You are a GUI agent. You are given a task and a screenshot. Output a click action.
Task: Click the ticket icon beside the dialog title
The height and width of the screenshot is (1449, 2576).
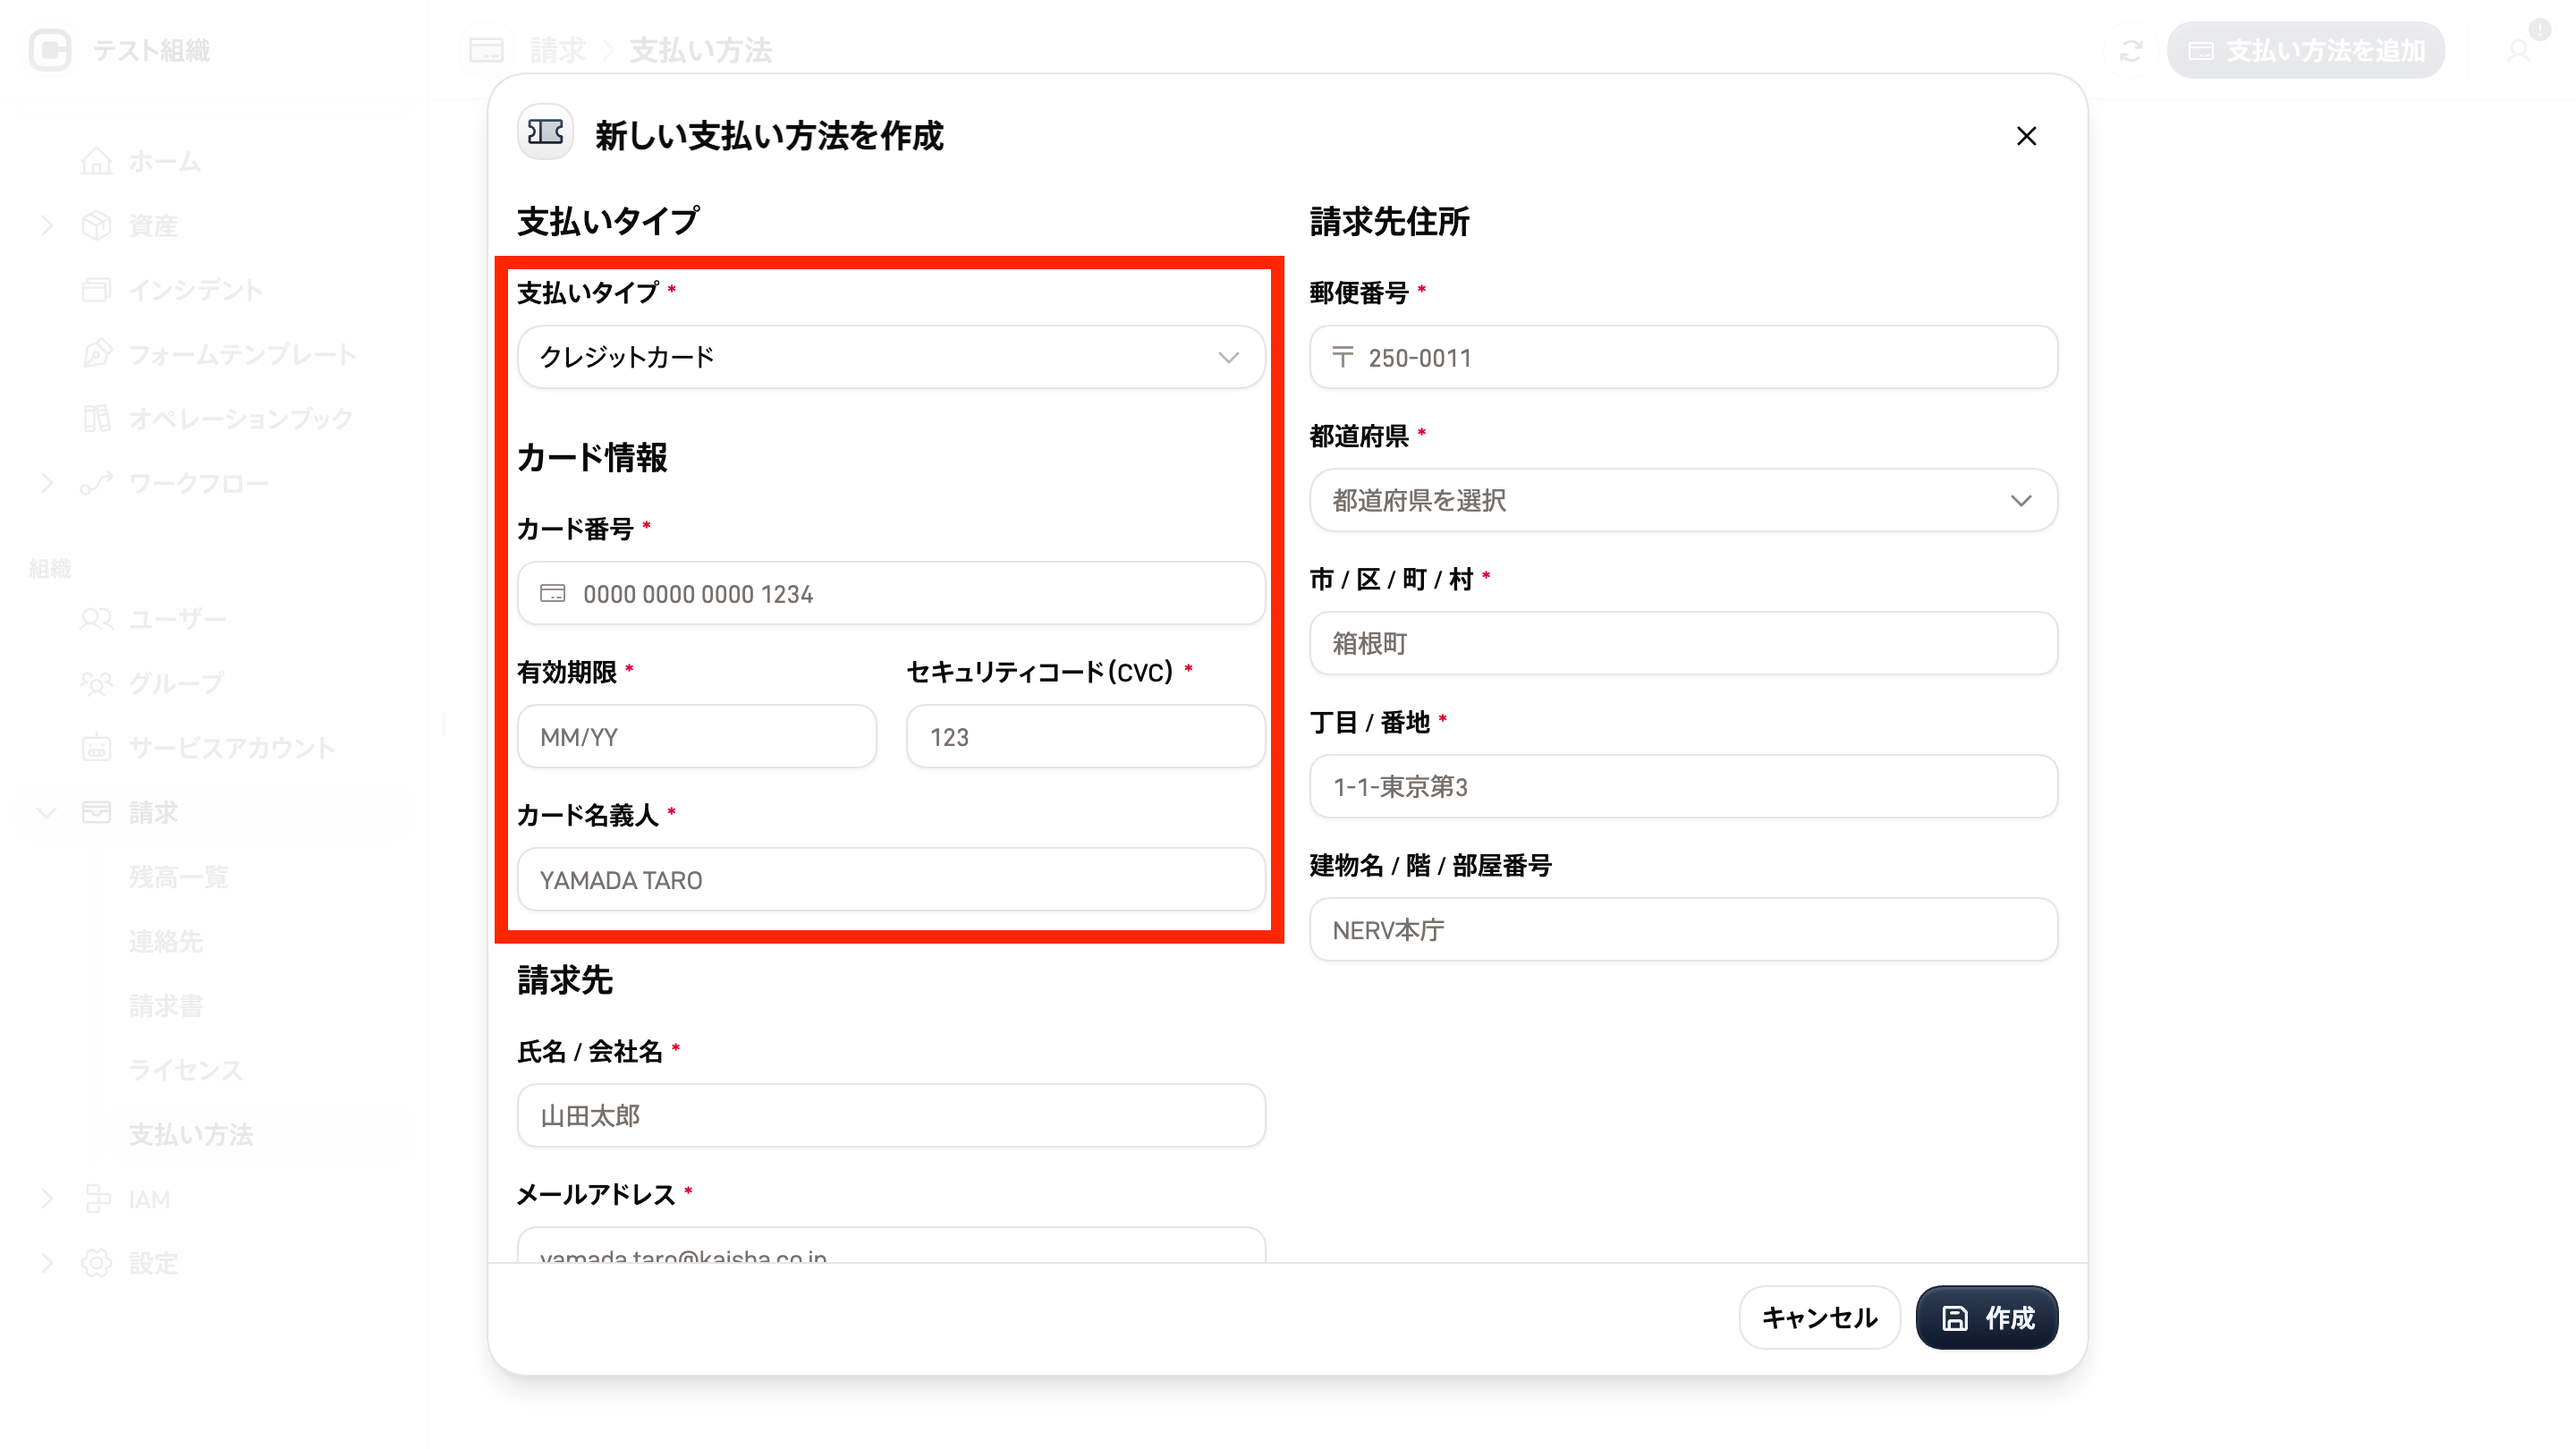tap(545, 133)
